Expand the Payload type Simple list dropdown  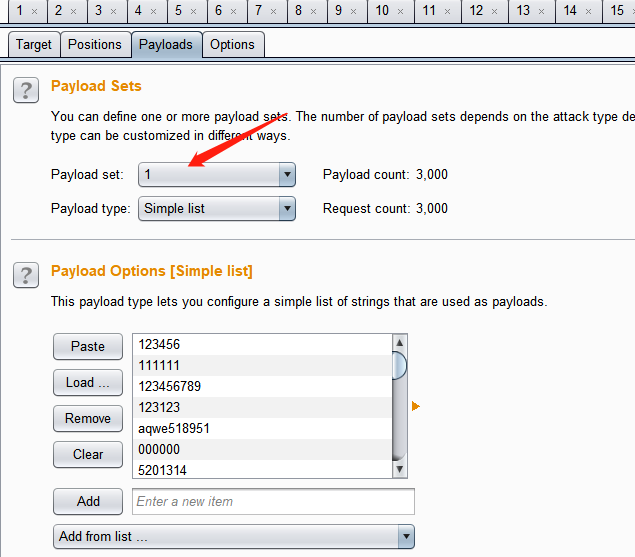coord(217,209)
